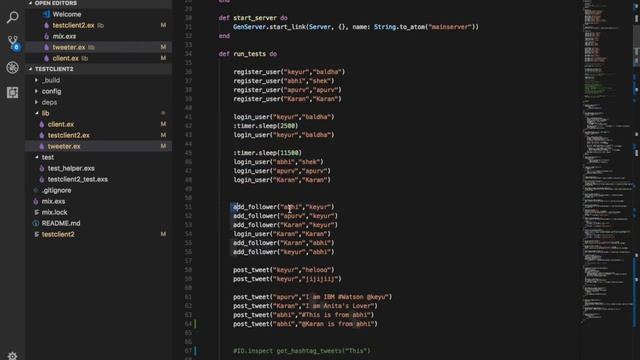Open test_helper.exs file

71,168
